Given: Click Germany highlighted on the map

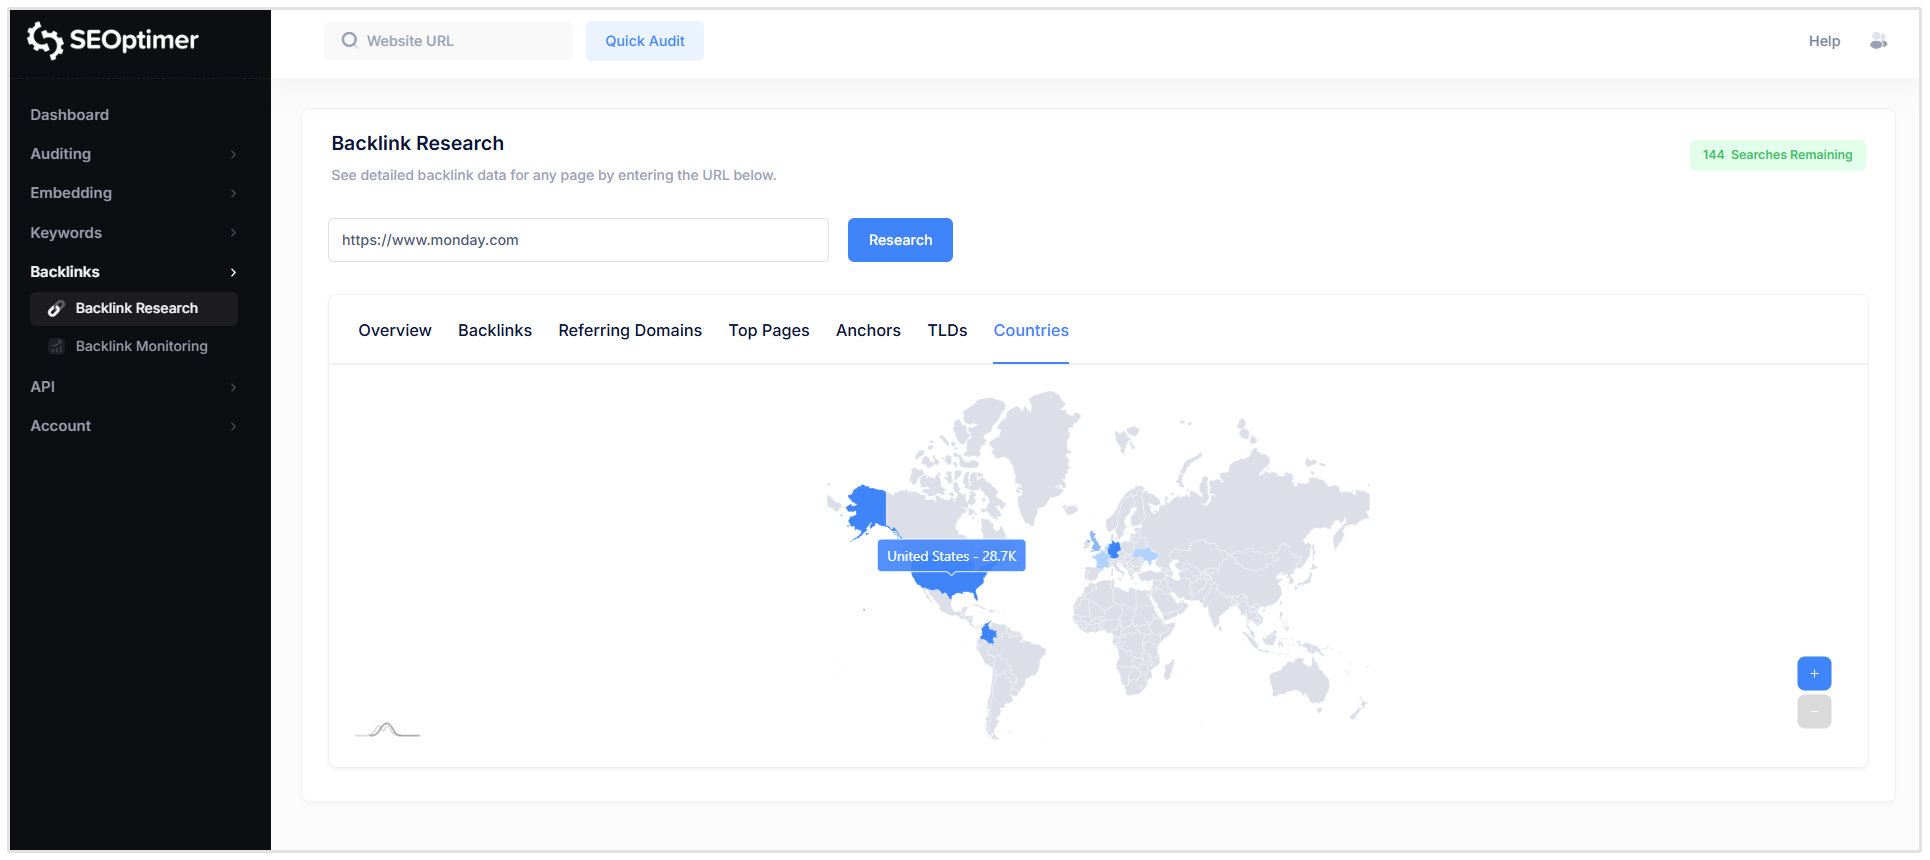Looking at the screenshot, I should [1114, 550].
